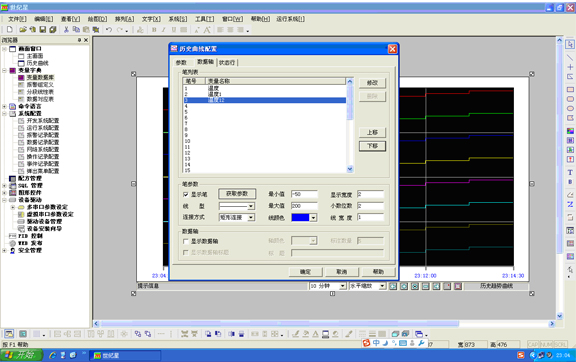The width and height of the screenshot is (576, 362).
Task: Click the Cut scissors toolbar icon
Action: pyautogui.click(x=66, y=29)
